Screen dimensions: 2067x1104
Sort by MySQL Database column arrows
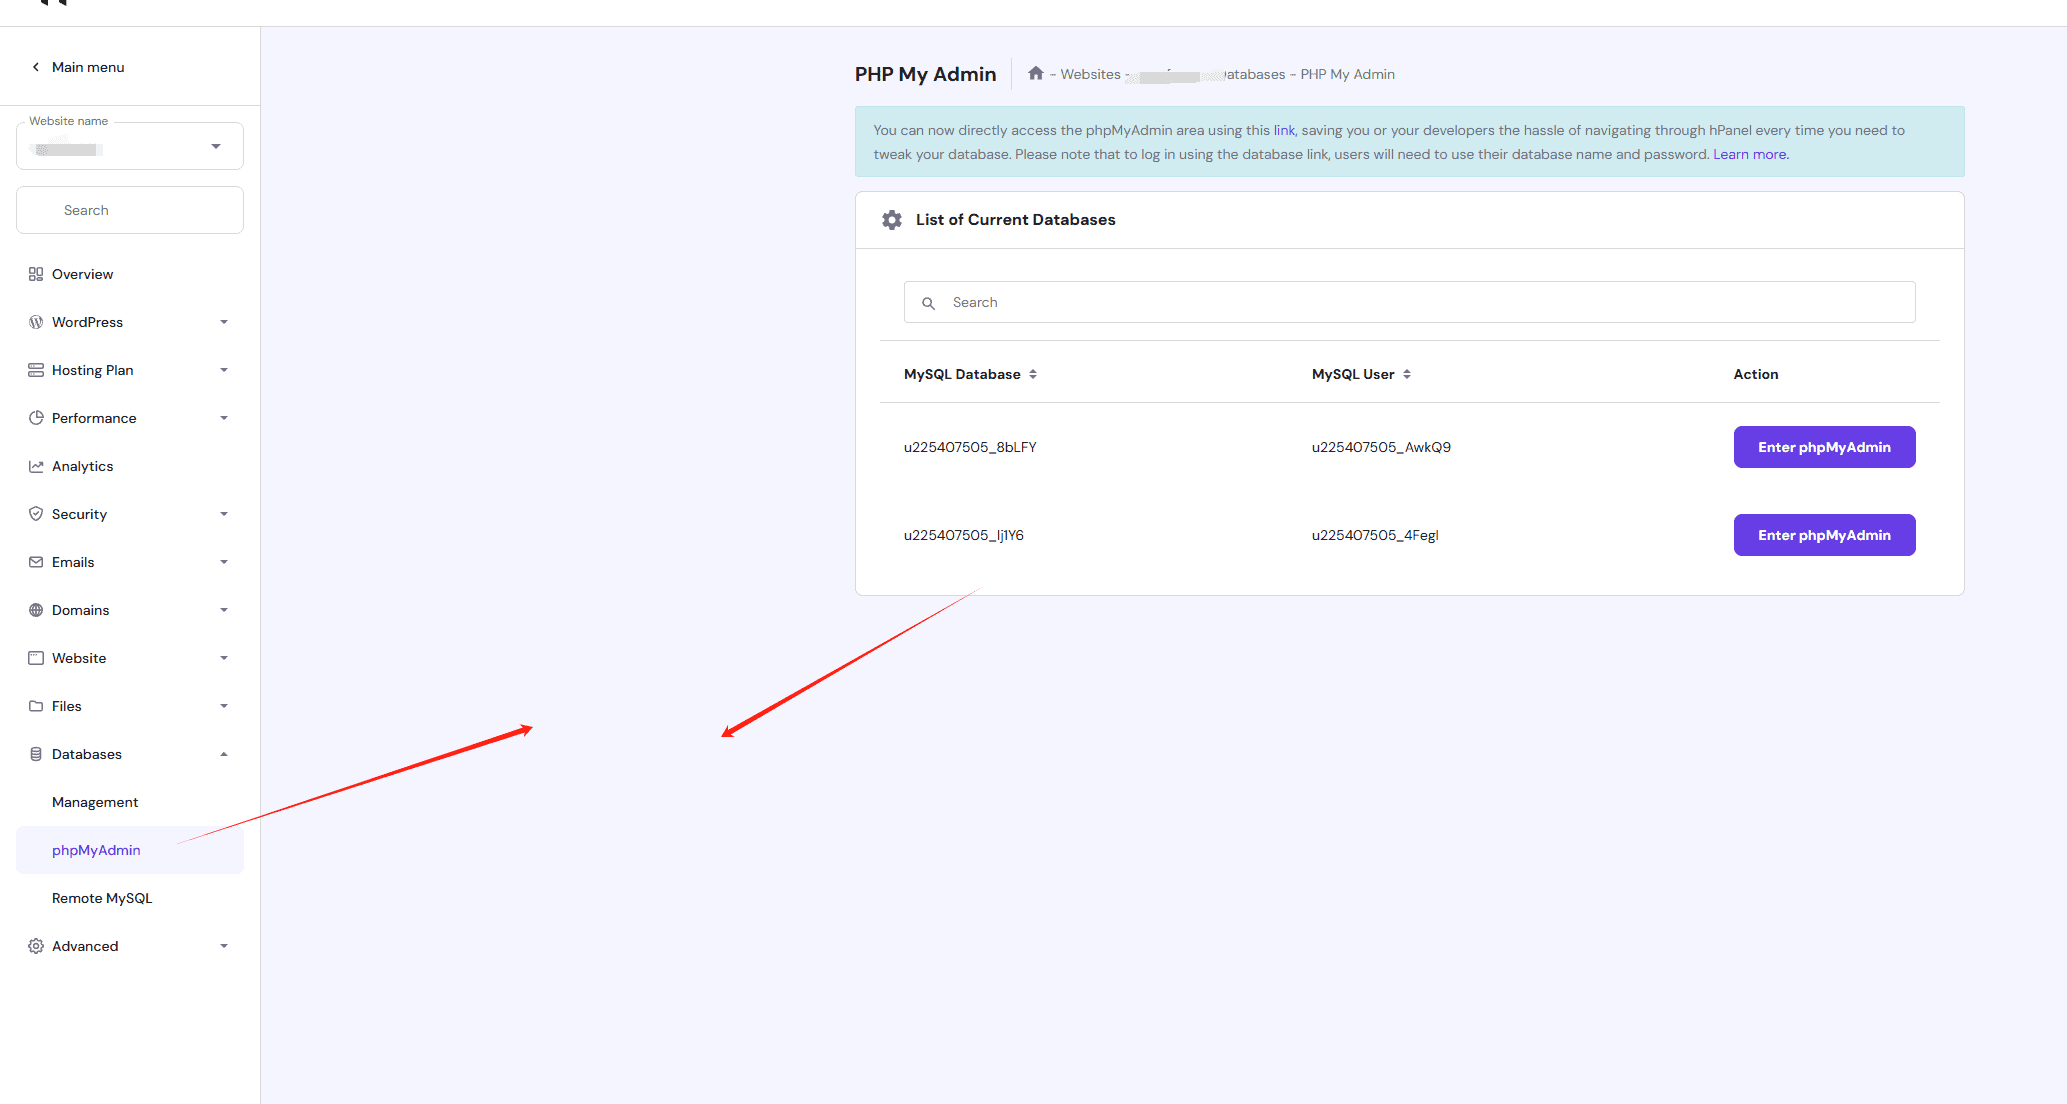click(x=1033, y=374)
